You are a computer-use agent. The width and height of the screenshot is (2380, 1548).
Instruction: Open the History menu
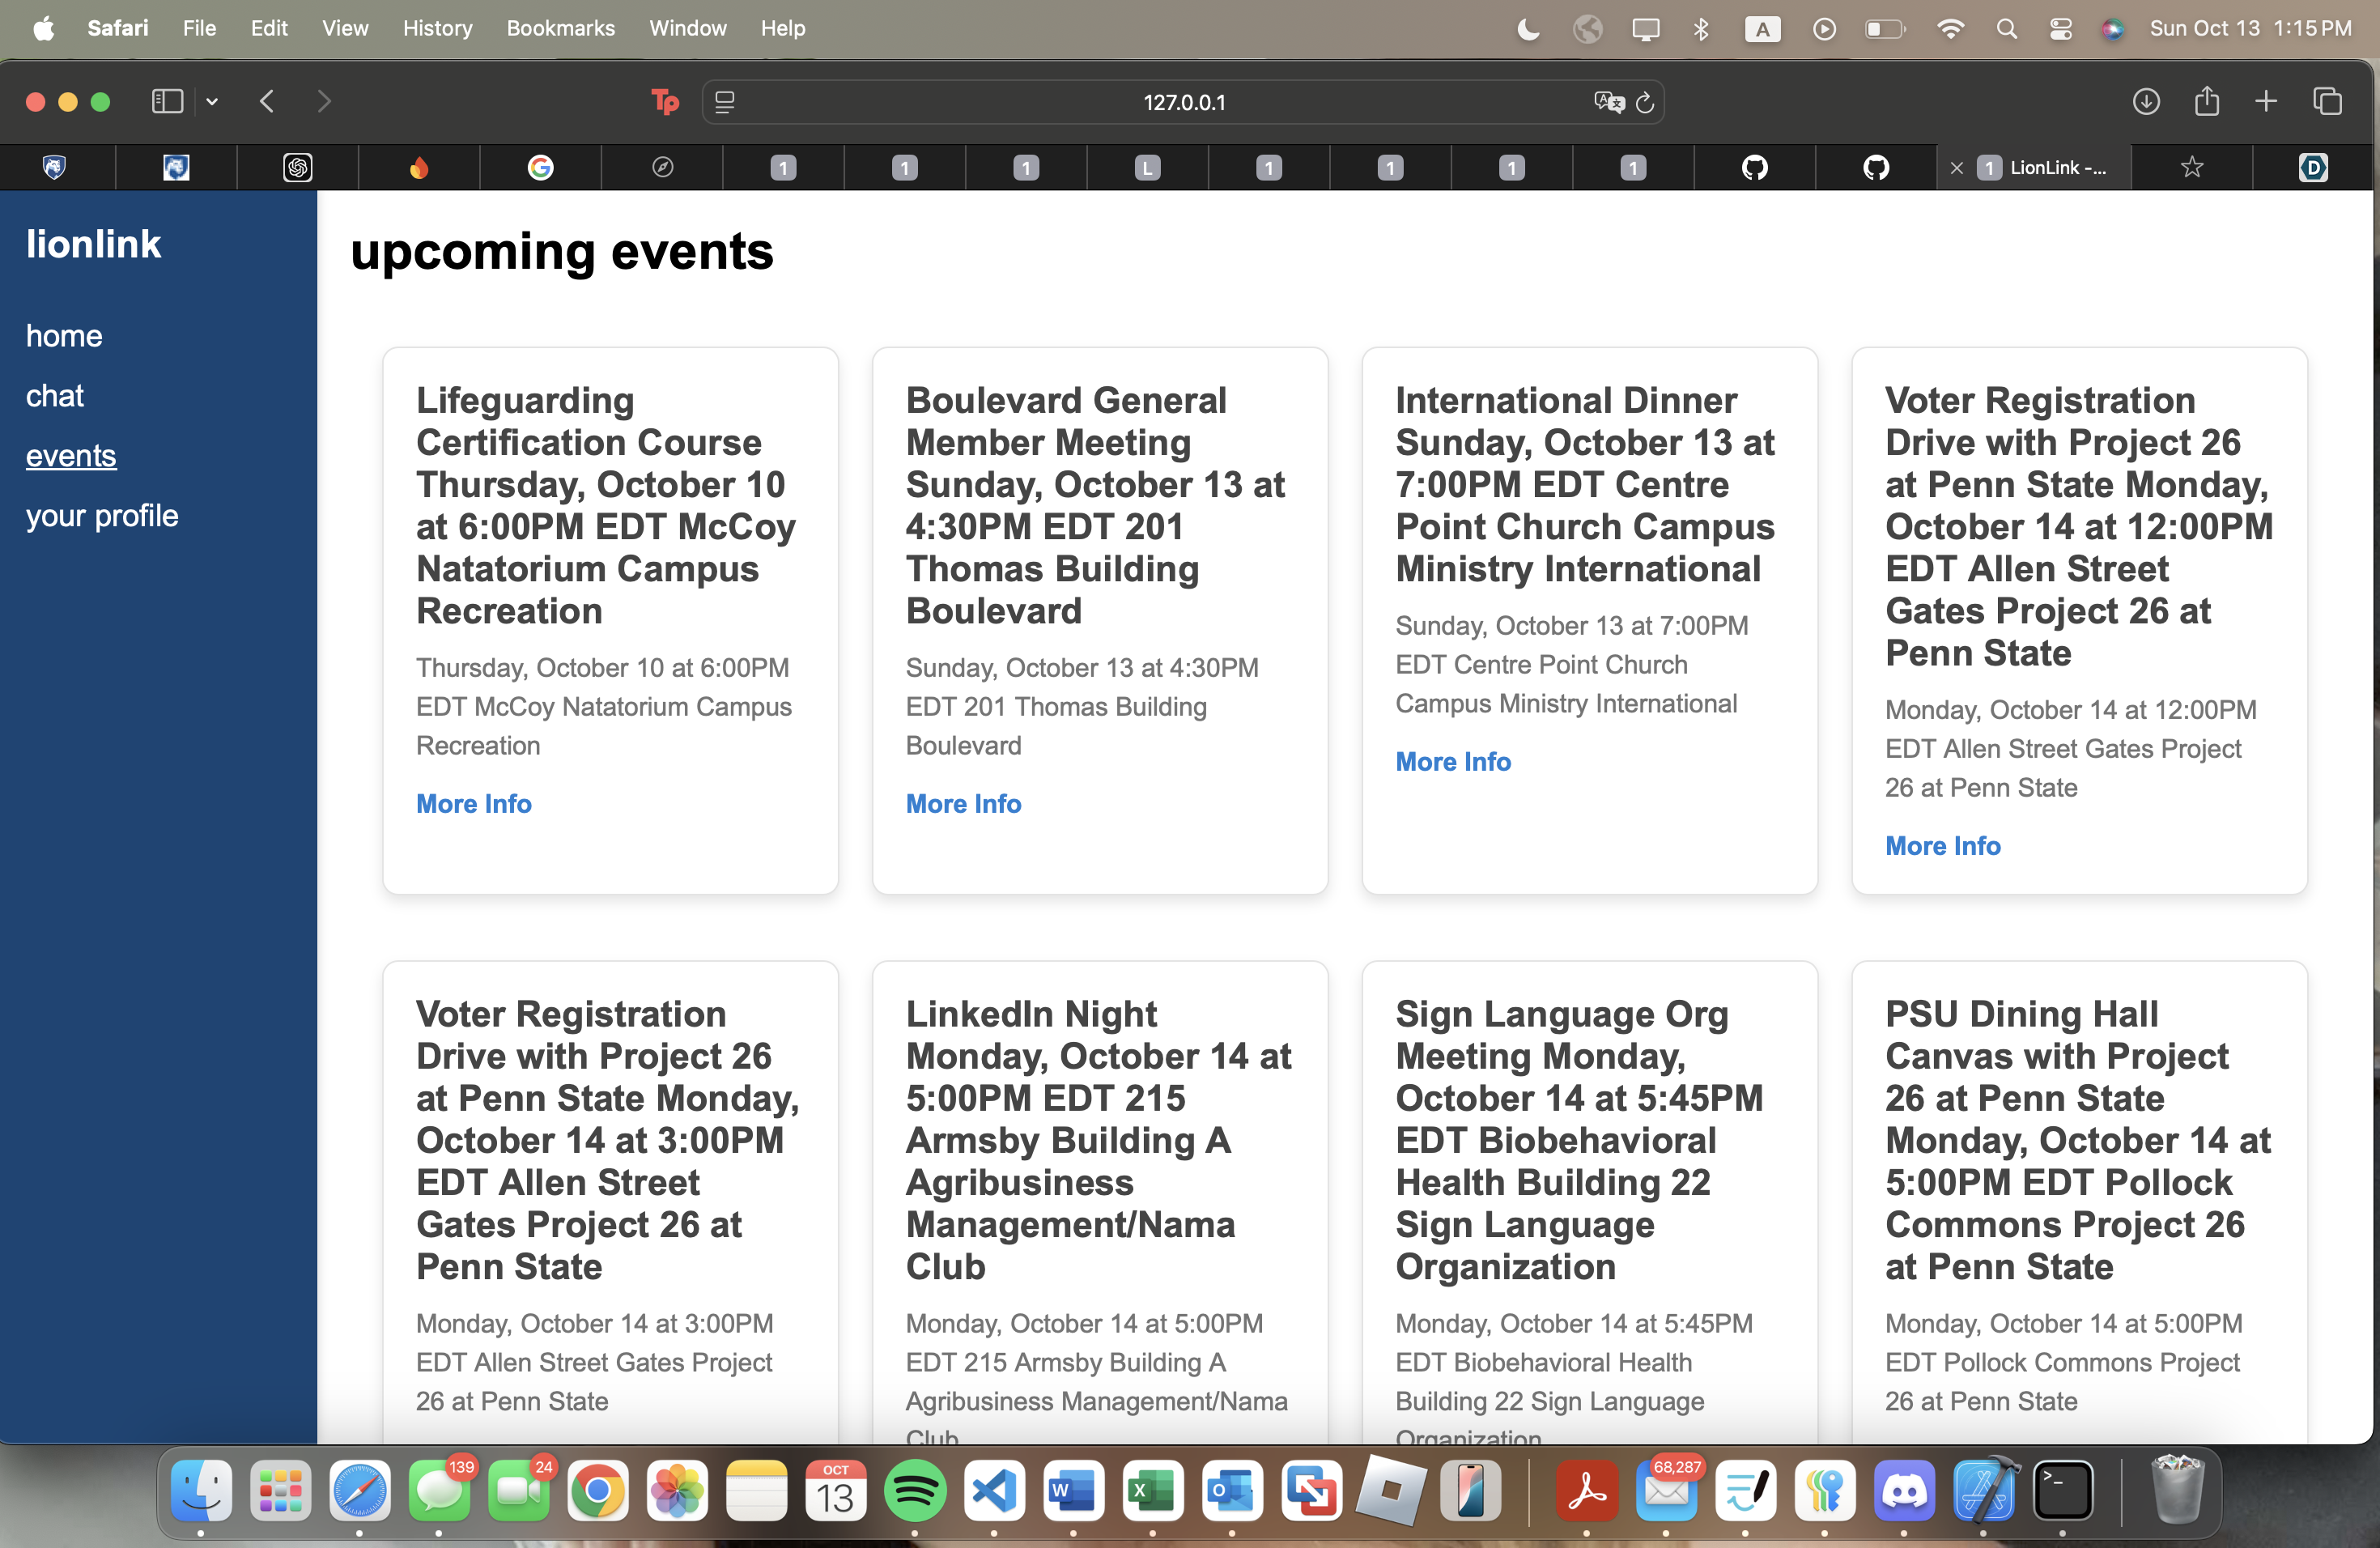pos(437,28)
